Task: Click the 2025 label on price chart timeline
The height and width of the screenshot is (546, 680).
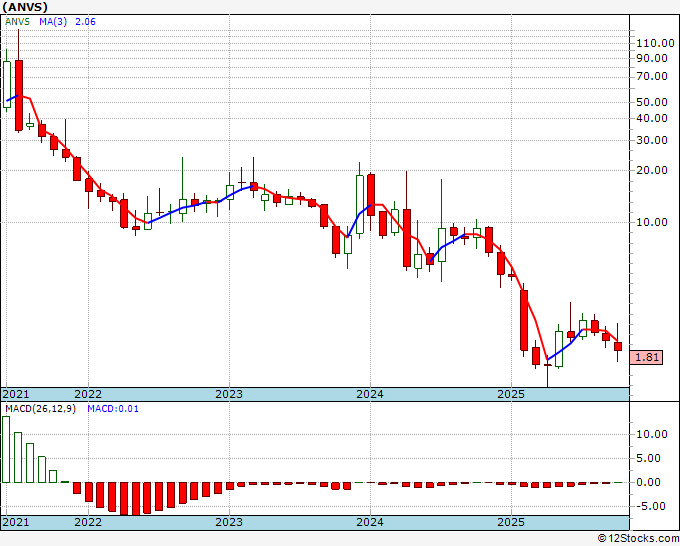Action: [511, 394]
